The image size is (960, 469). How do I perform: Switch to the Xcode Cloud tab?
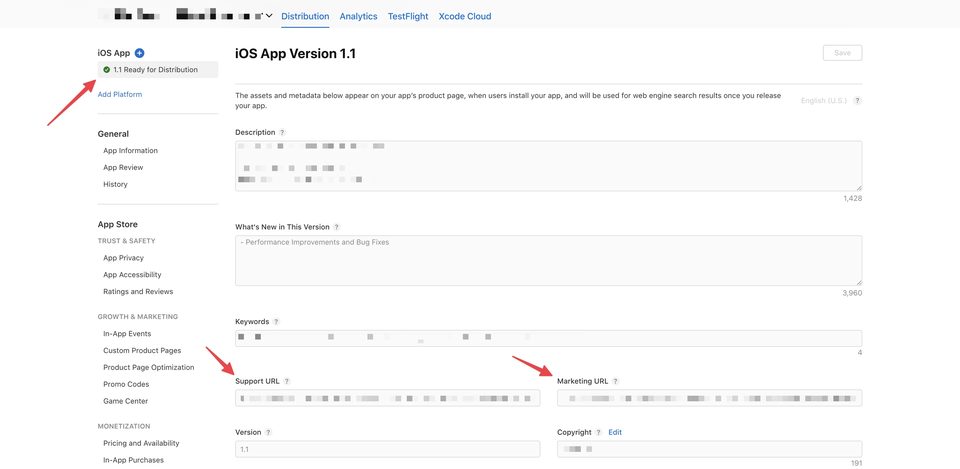click(465, 17)
